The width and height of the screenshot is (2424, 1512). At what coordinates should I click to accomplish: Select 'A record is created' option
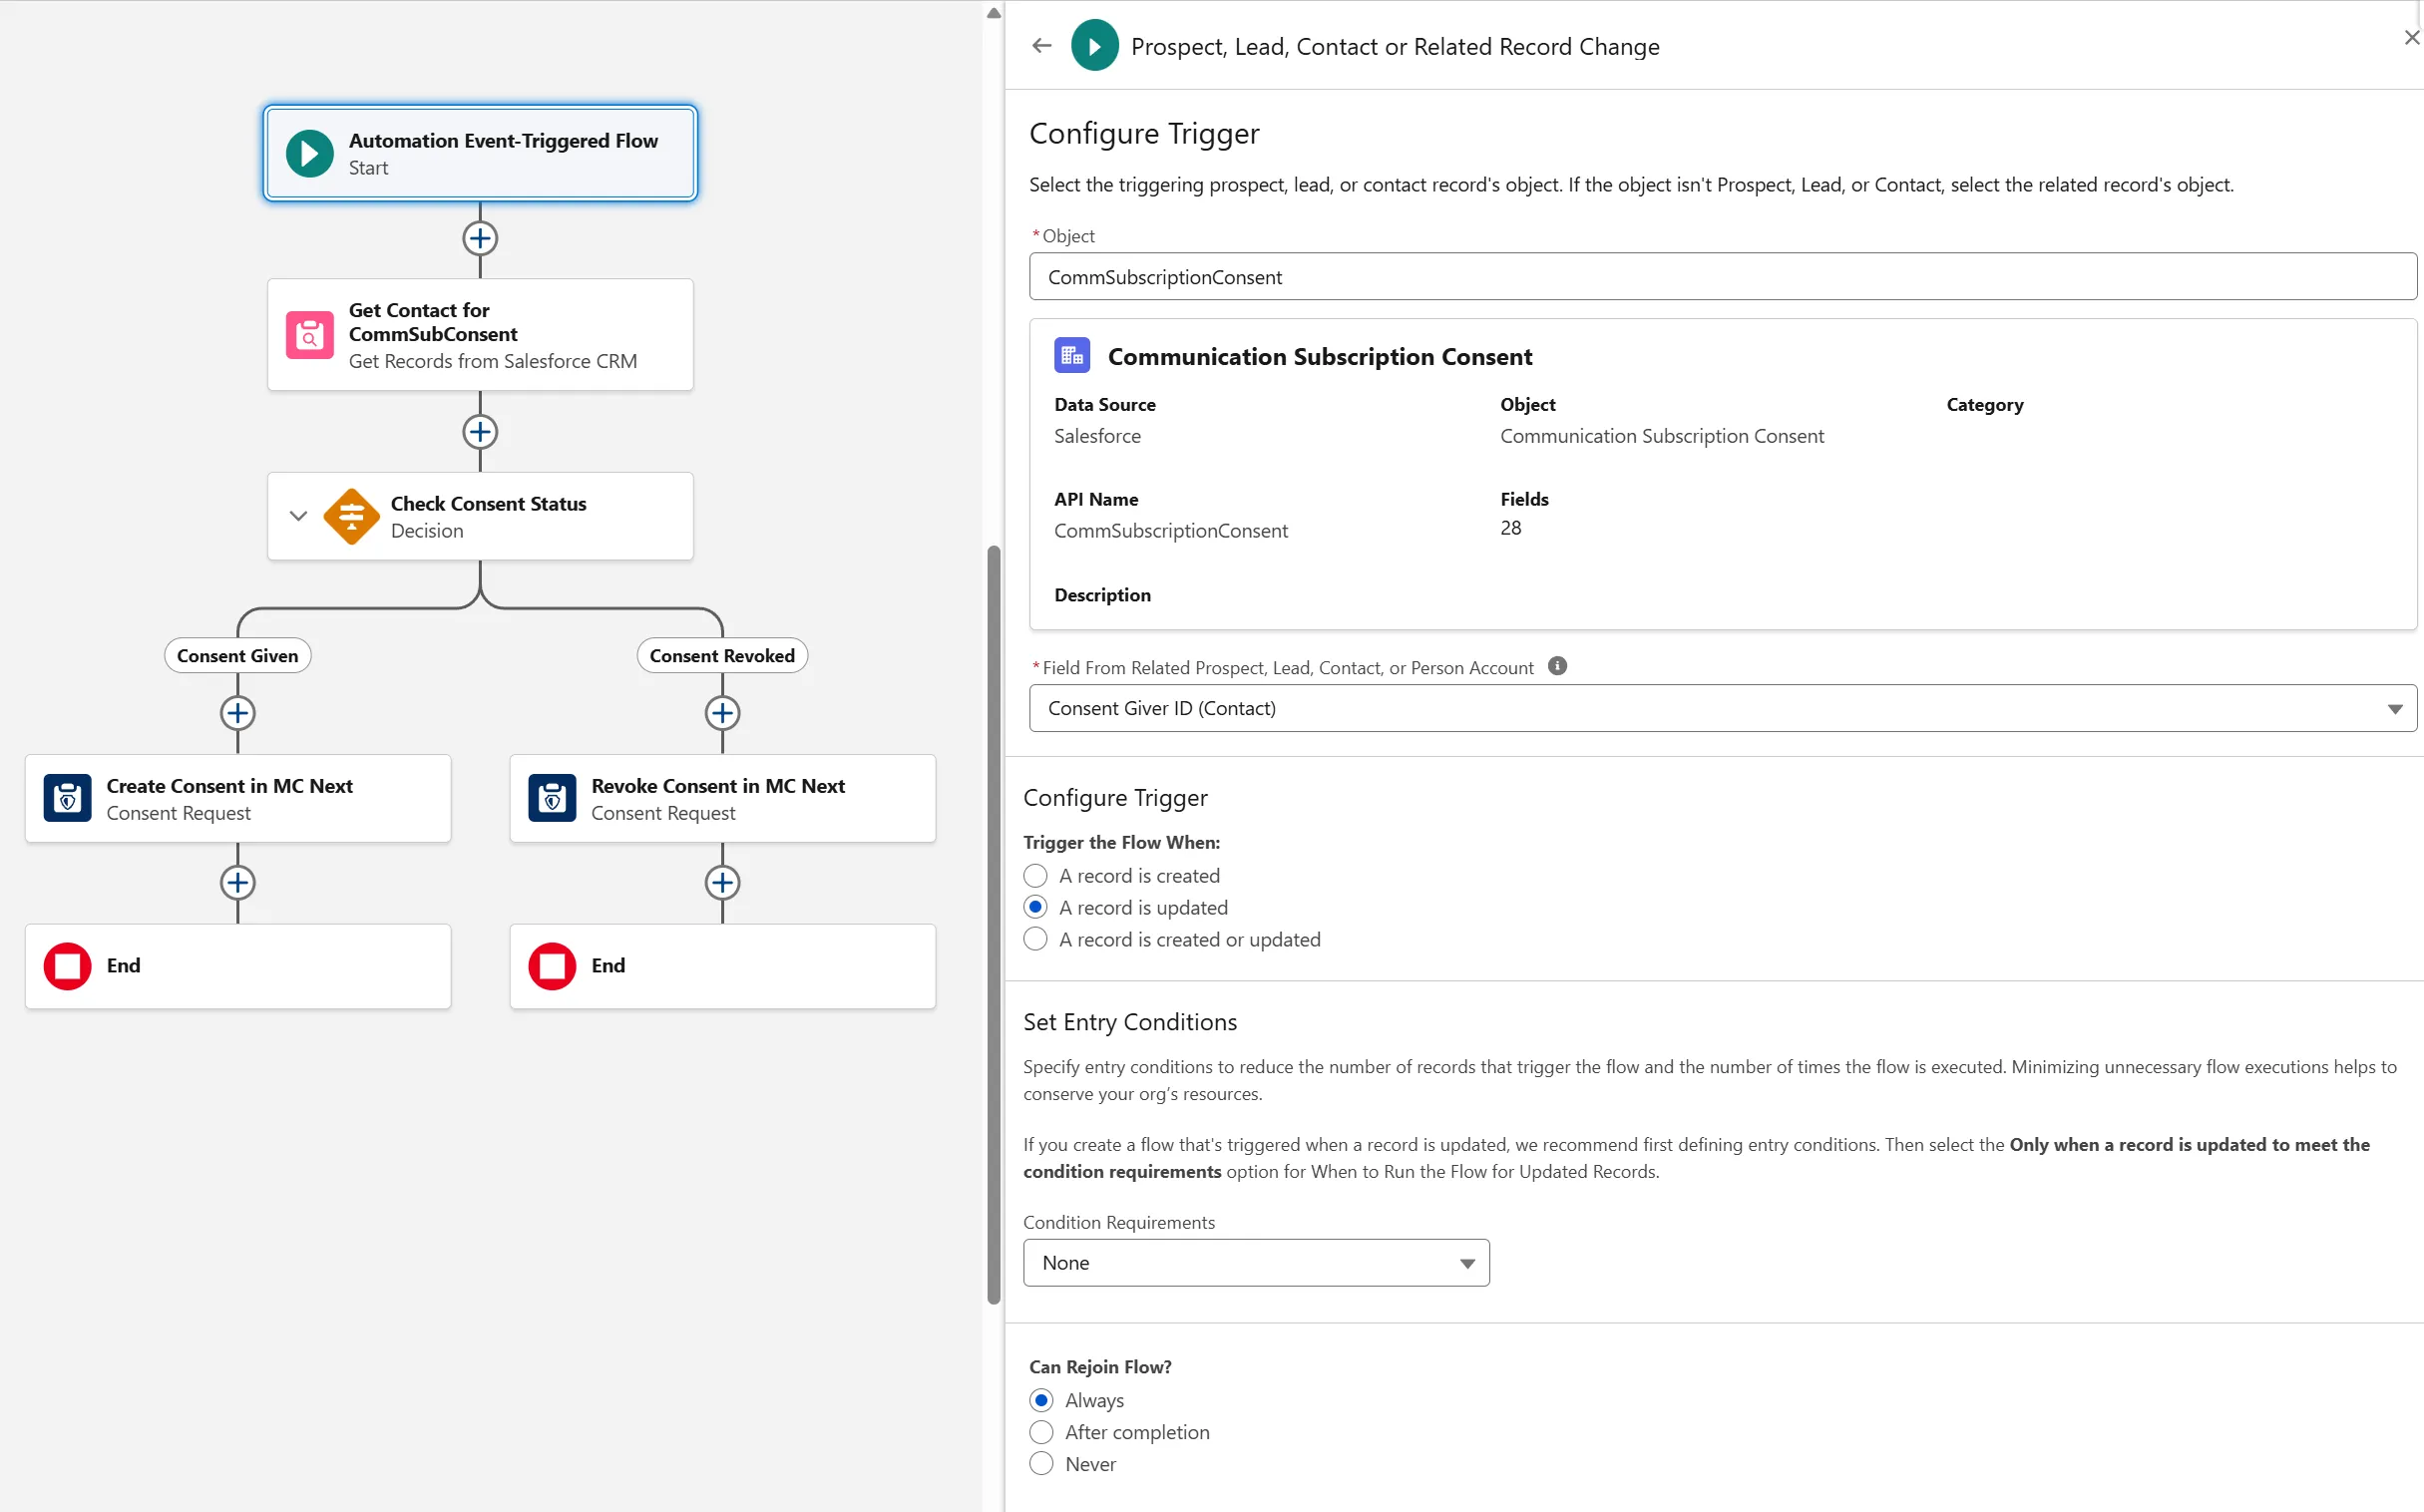1035,876
